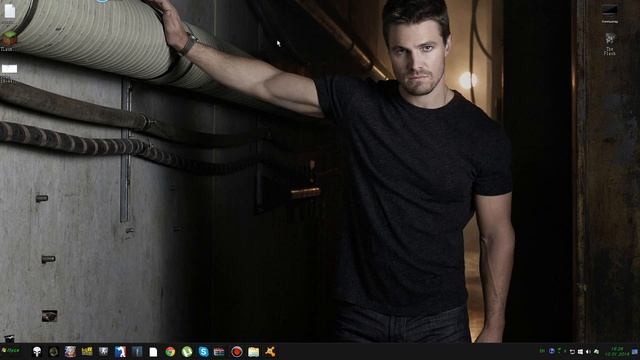Open the orange Avast taskbar icon
The width and height of the screenshot is (640, 360).
(270, 351)
